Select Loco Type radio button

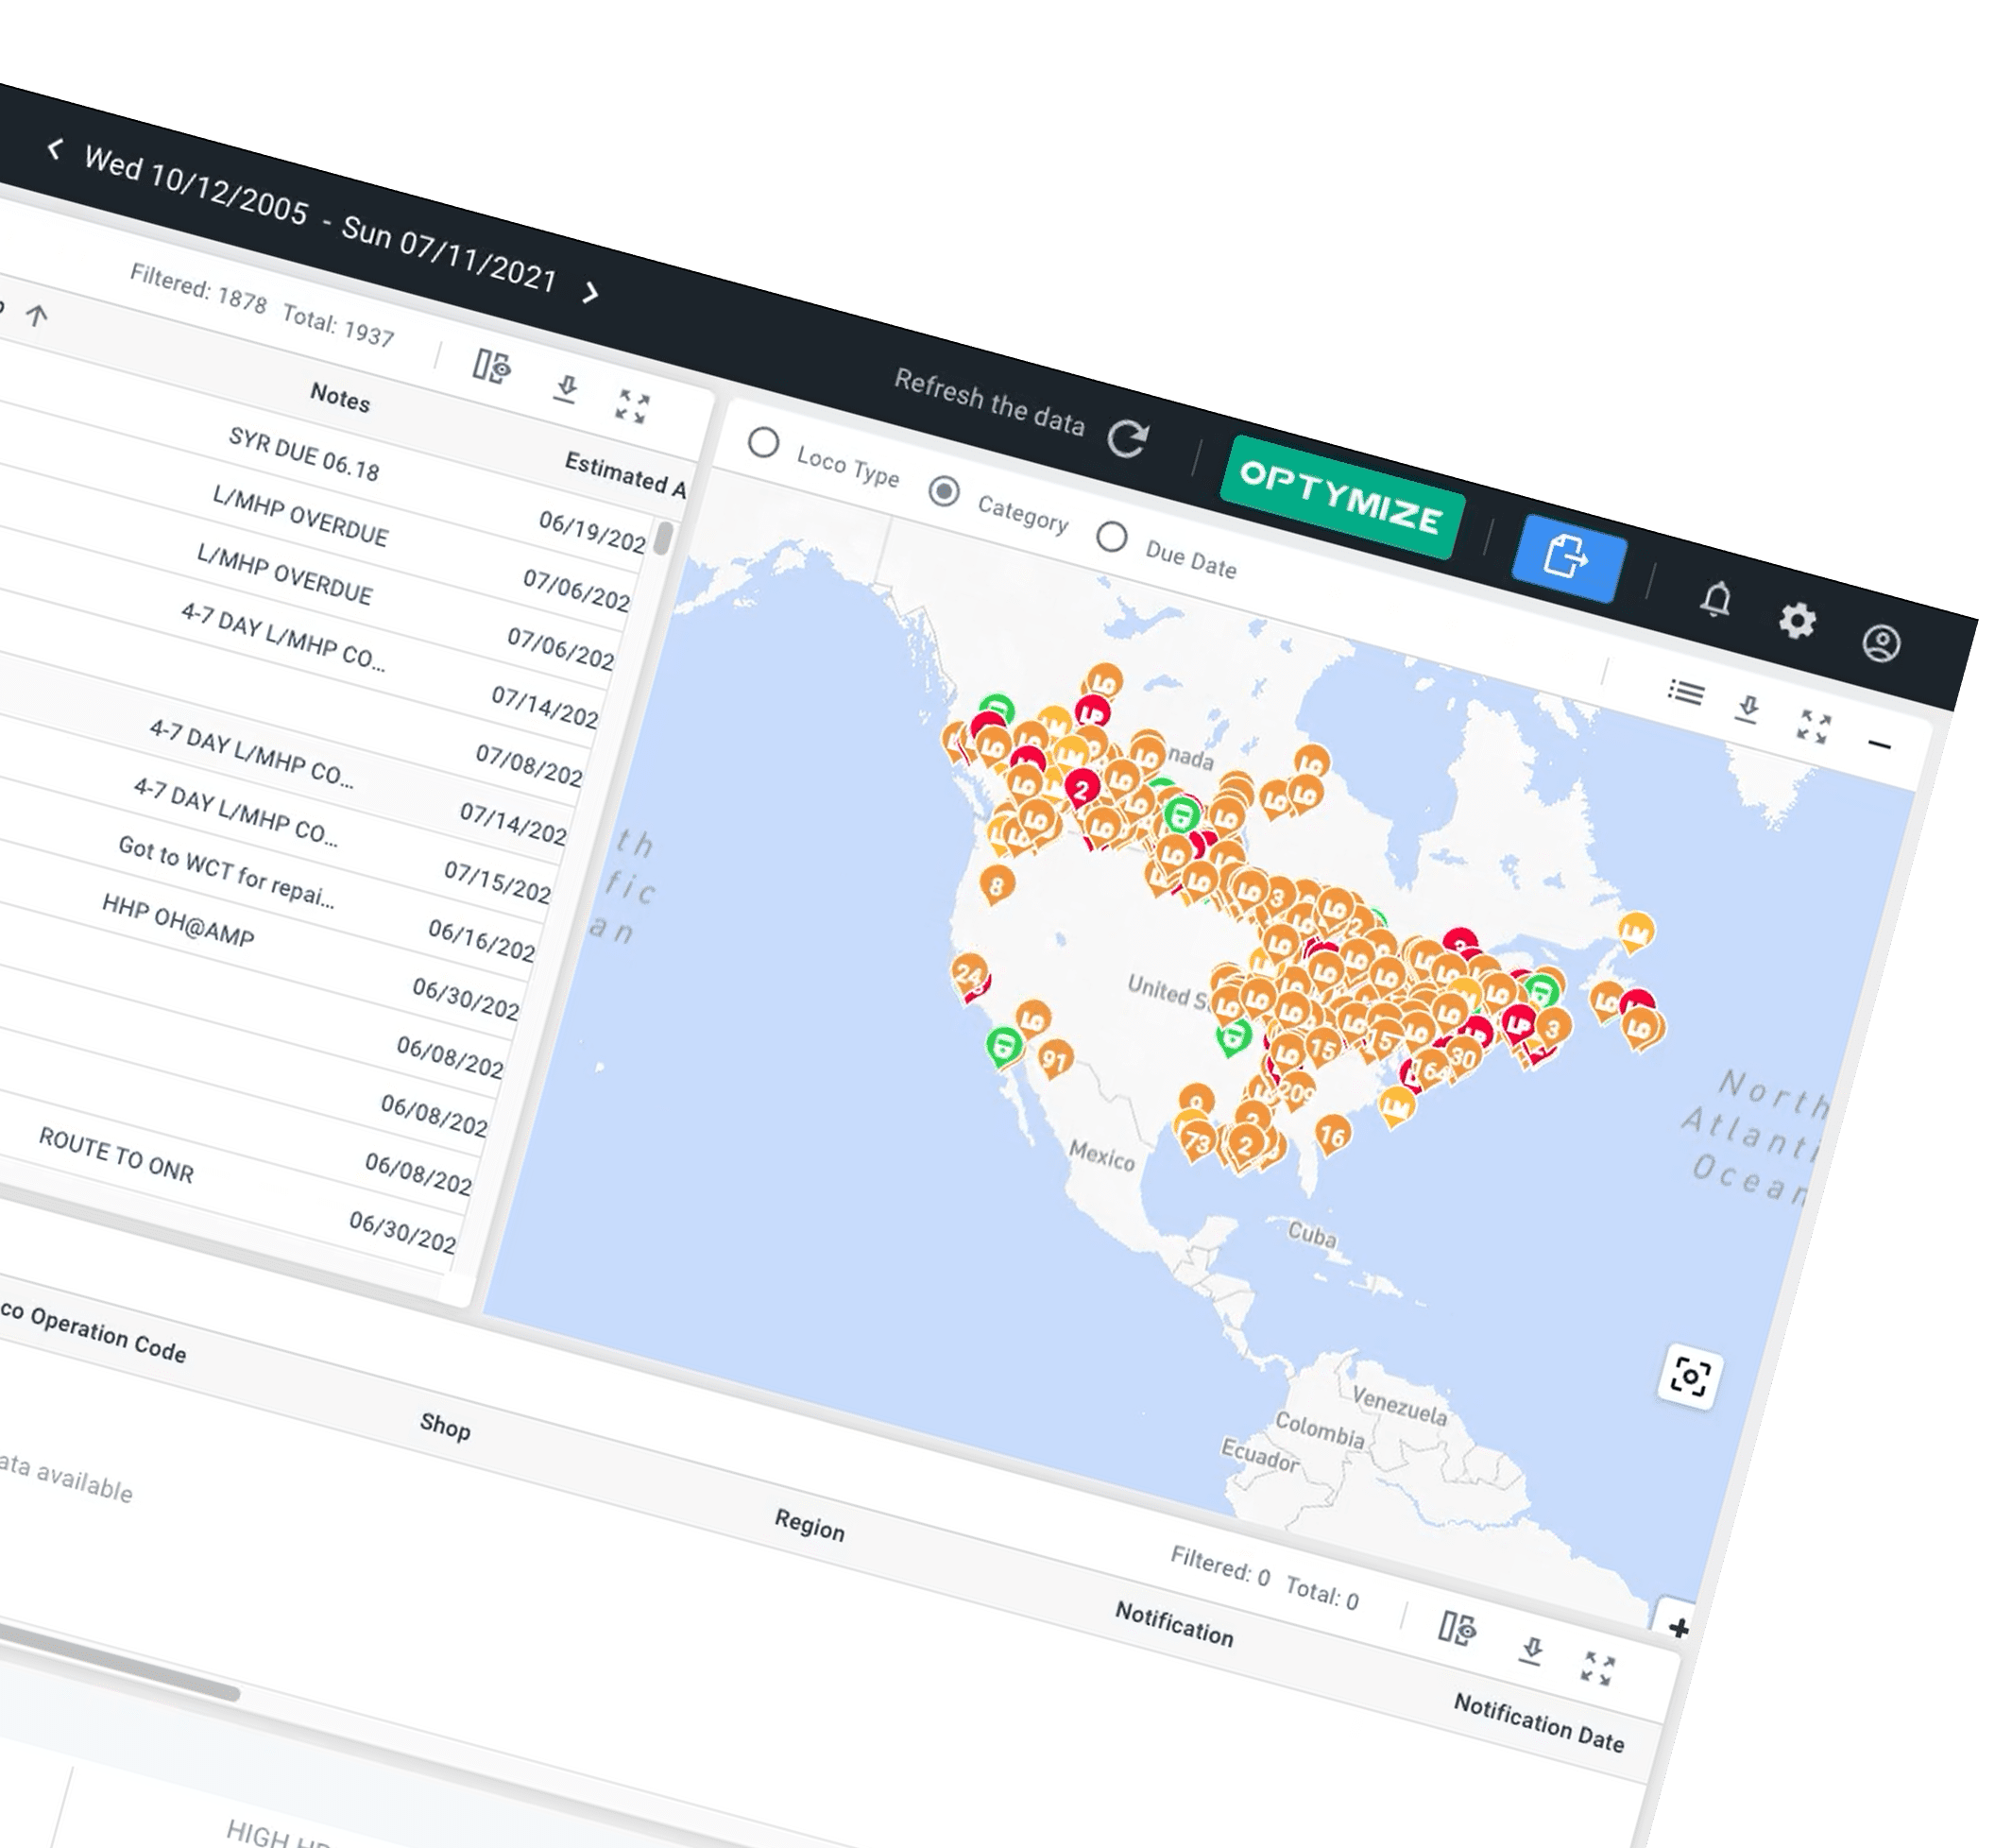pos(764,442)
